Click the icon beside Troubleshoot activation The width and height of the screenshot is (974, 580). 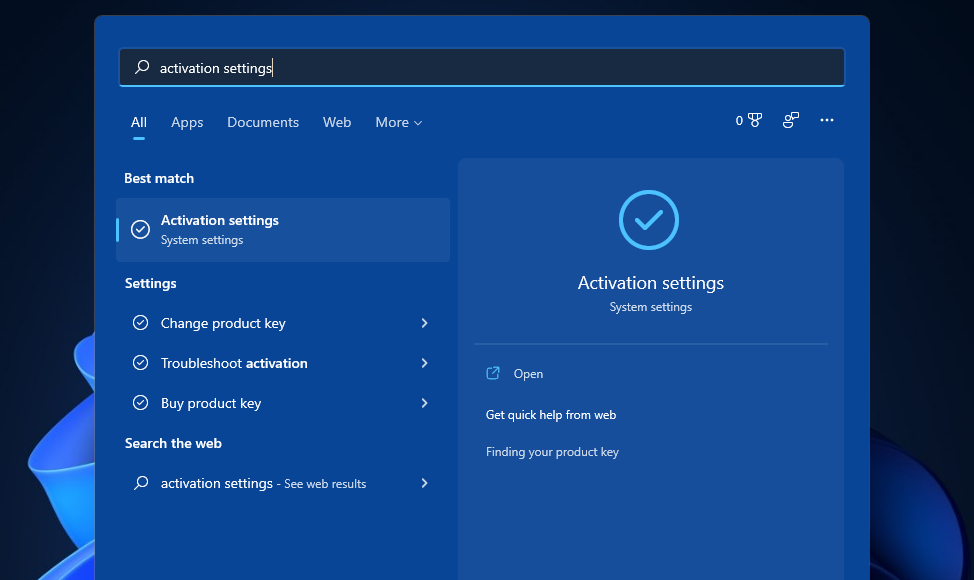pyautogui.click(x=140, y=363)
